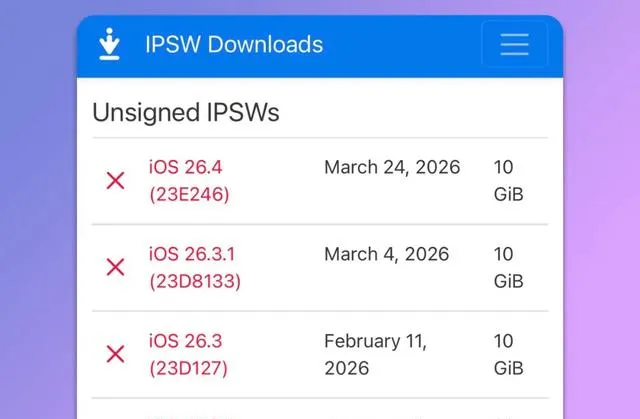Select the March 24, 2026 date cell
The width and height of the screenshot is (640, 419).
pyautogui.click(x=392, y=167)
